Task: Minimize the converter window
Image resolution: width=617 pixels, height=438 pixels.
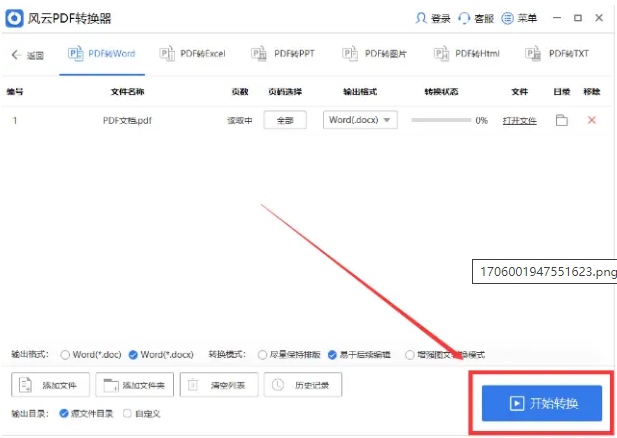Action: (x=557, y=18)
